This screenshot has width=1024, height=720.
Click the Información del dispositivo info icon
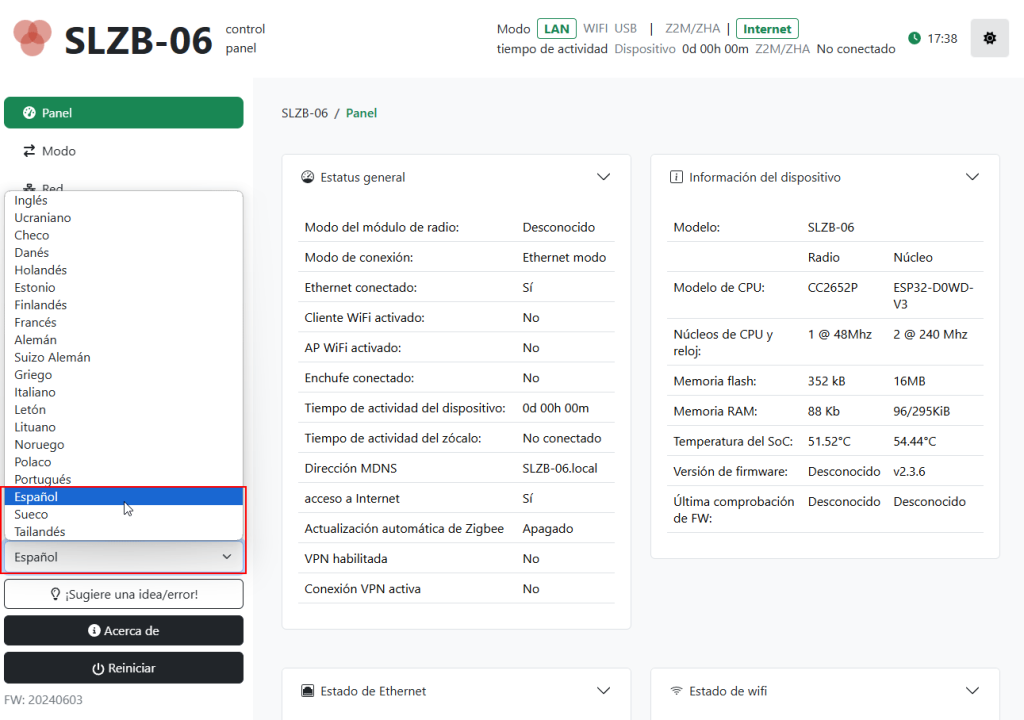[676, 177]
